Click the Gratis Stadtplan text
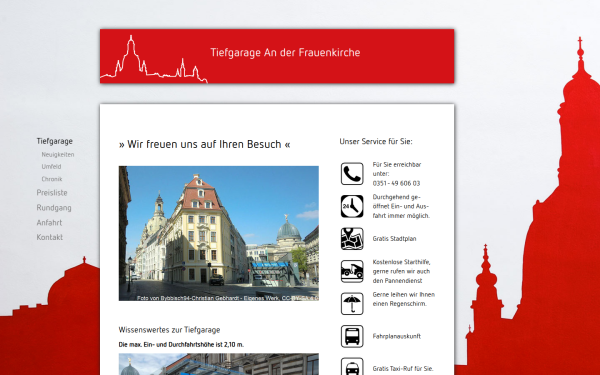The width and height of the screenshot is (600, 375). click(x=395, y=239)
